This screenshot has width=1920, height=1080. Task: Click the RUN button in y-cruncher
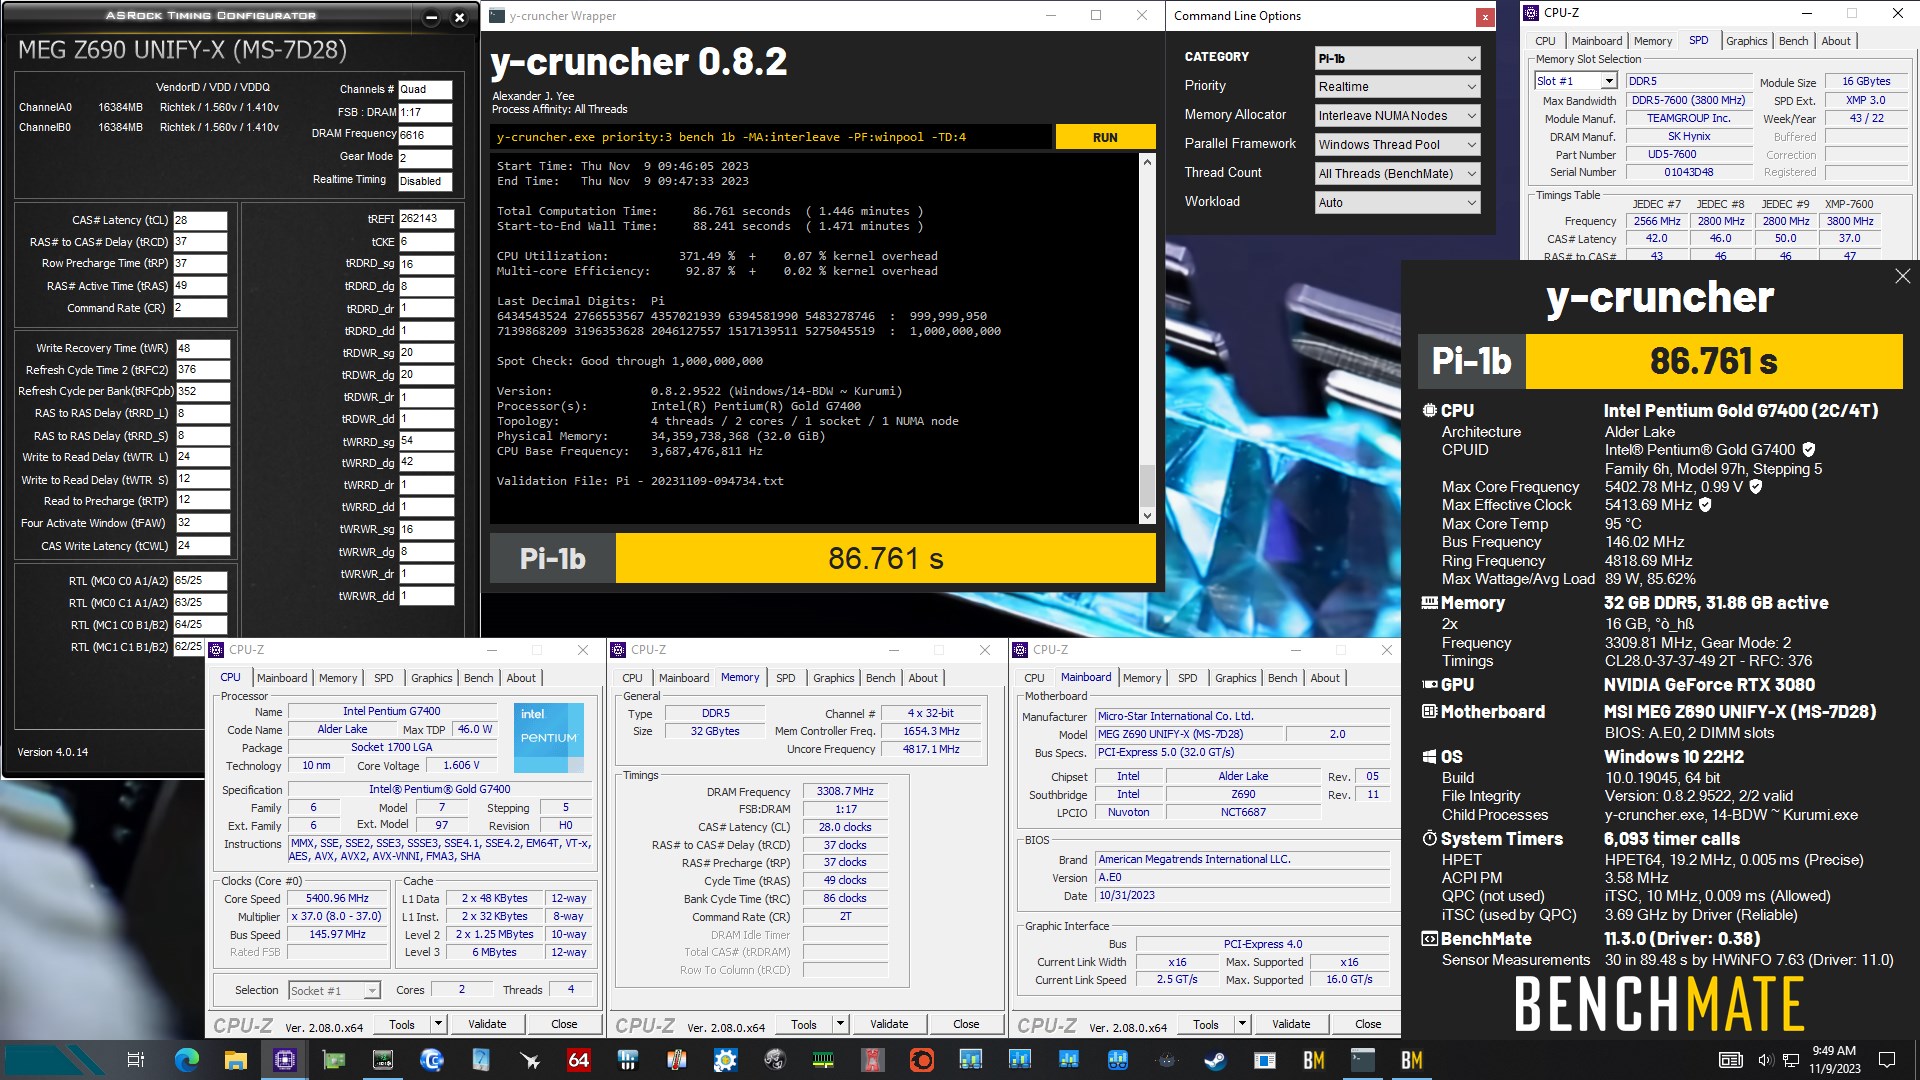(x=1105, y=137)
